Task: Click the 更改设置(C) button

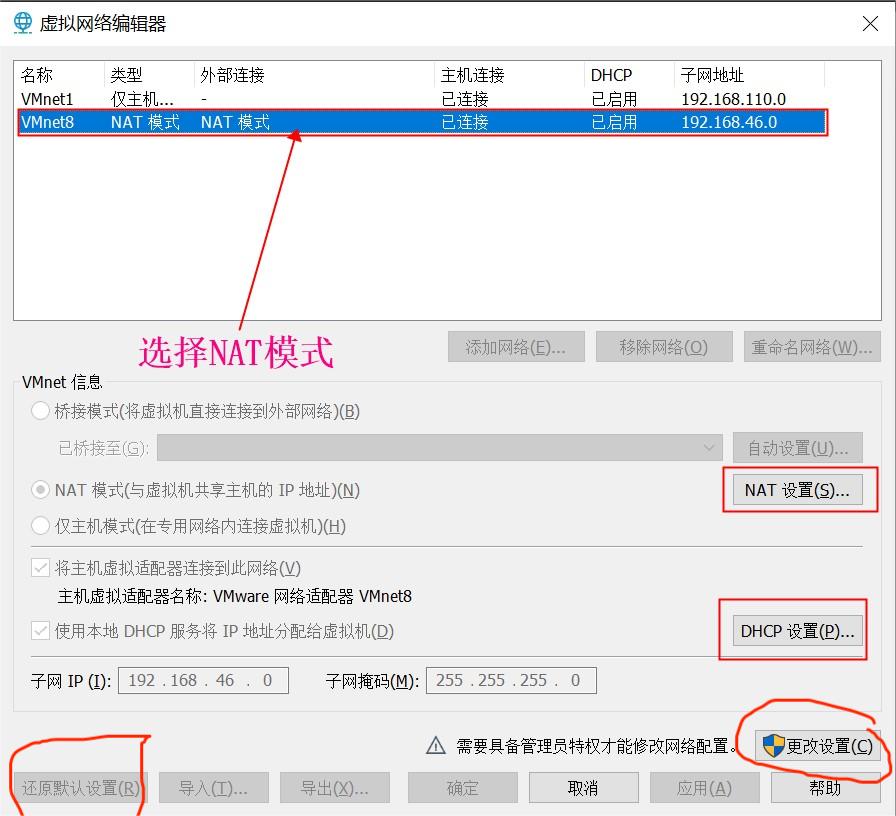Action: pyautogui.click(x=817, y=746)
